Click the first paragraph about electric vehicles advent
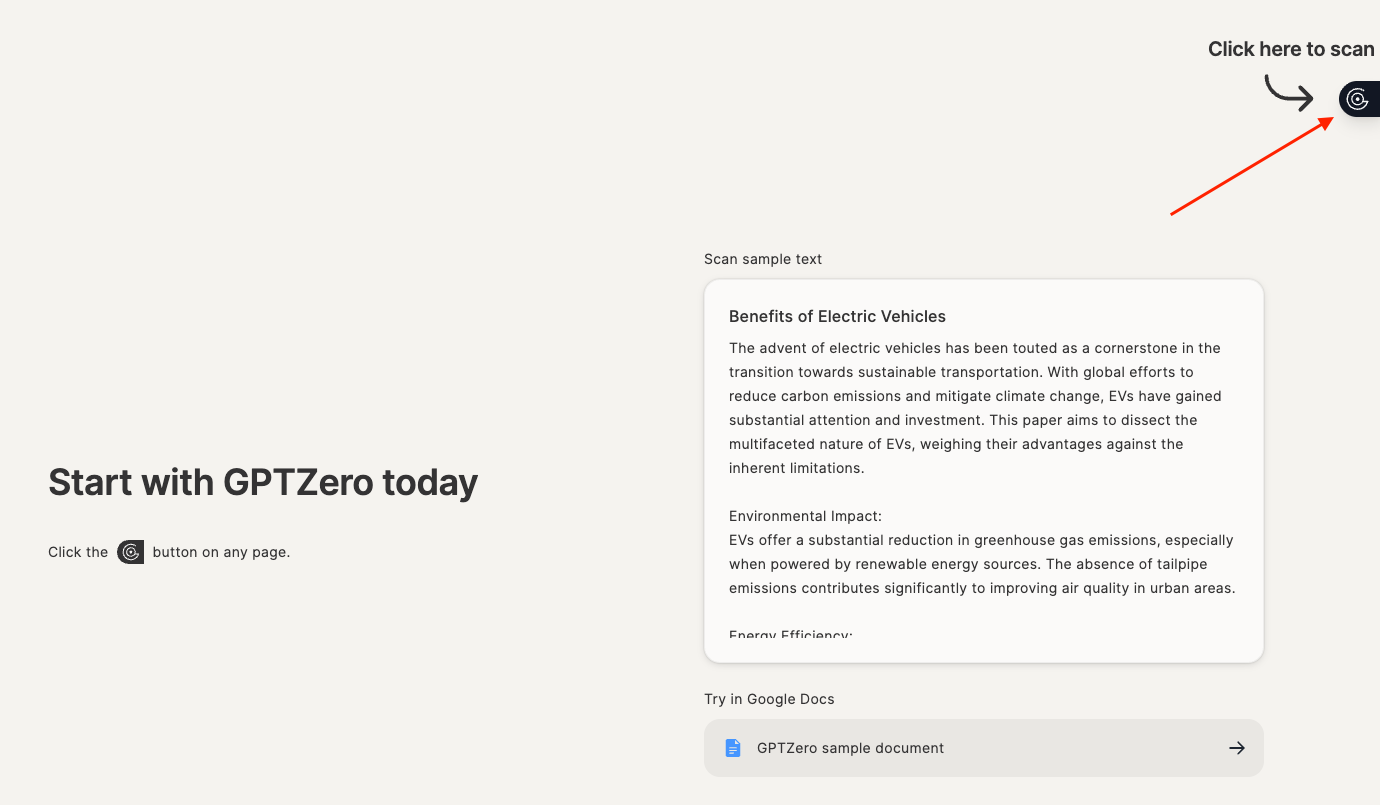The width and height of the screenshot is (1380, 805). coord(975,408)
